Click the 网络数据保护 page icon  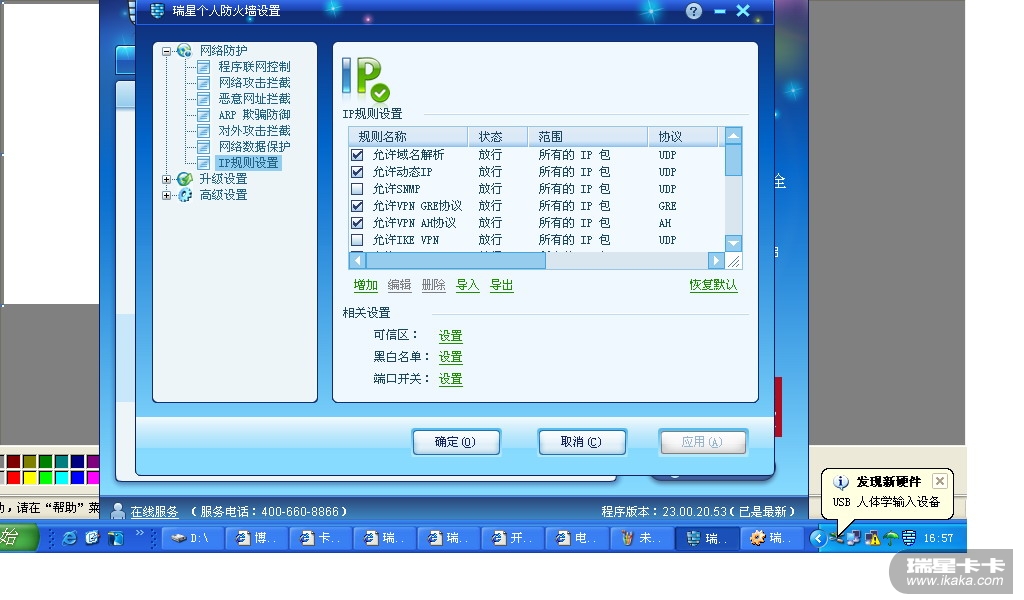coord(204,147)
